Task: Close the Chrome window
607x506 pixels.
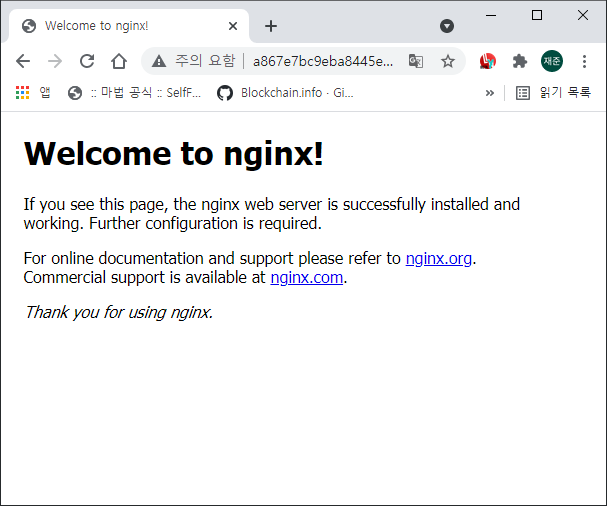Action: [583, 15]
